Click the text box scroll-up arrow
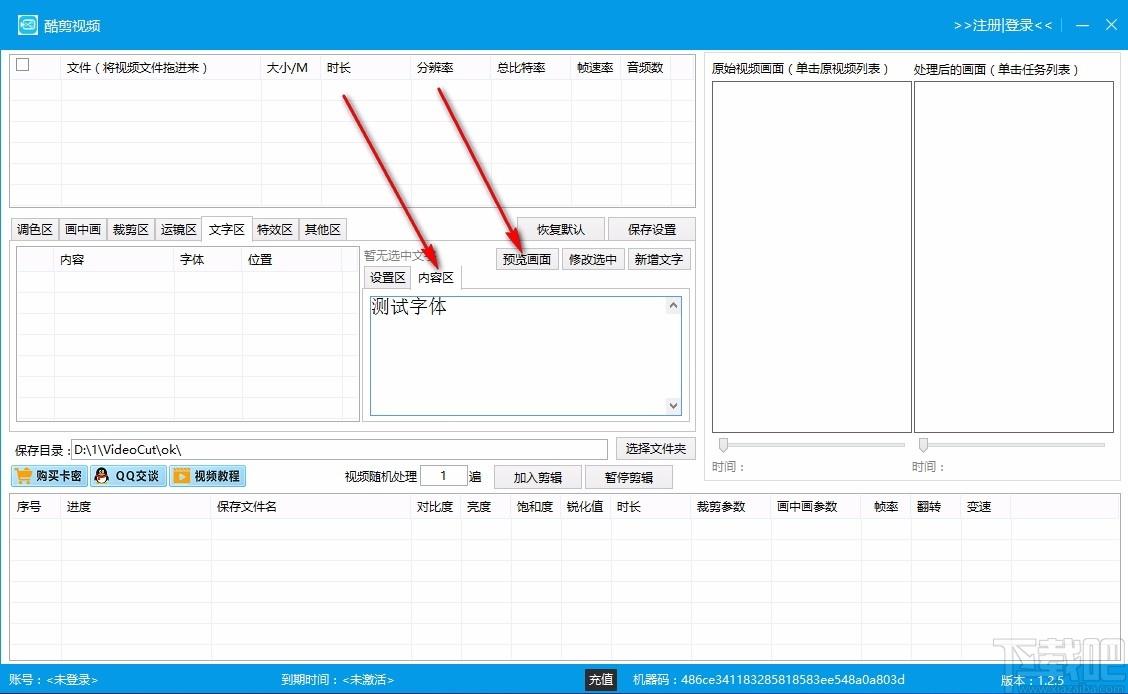1128x694 pixels. [673, 306]
